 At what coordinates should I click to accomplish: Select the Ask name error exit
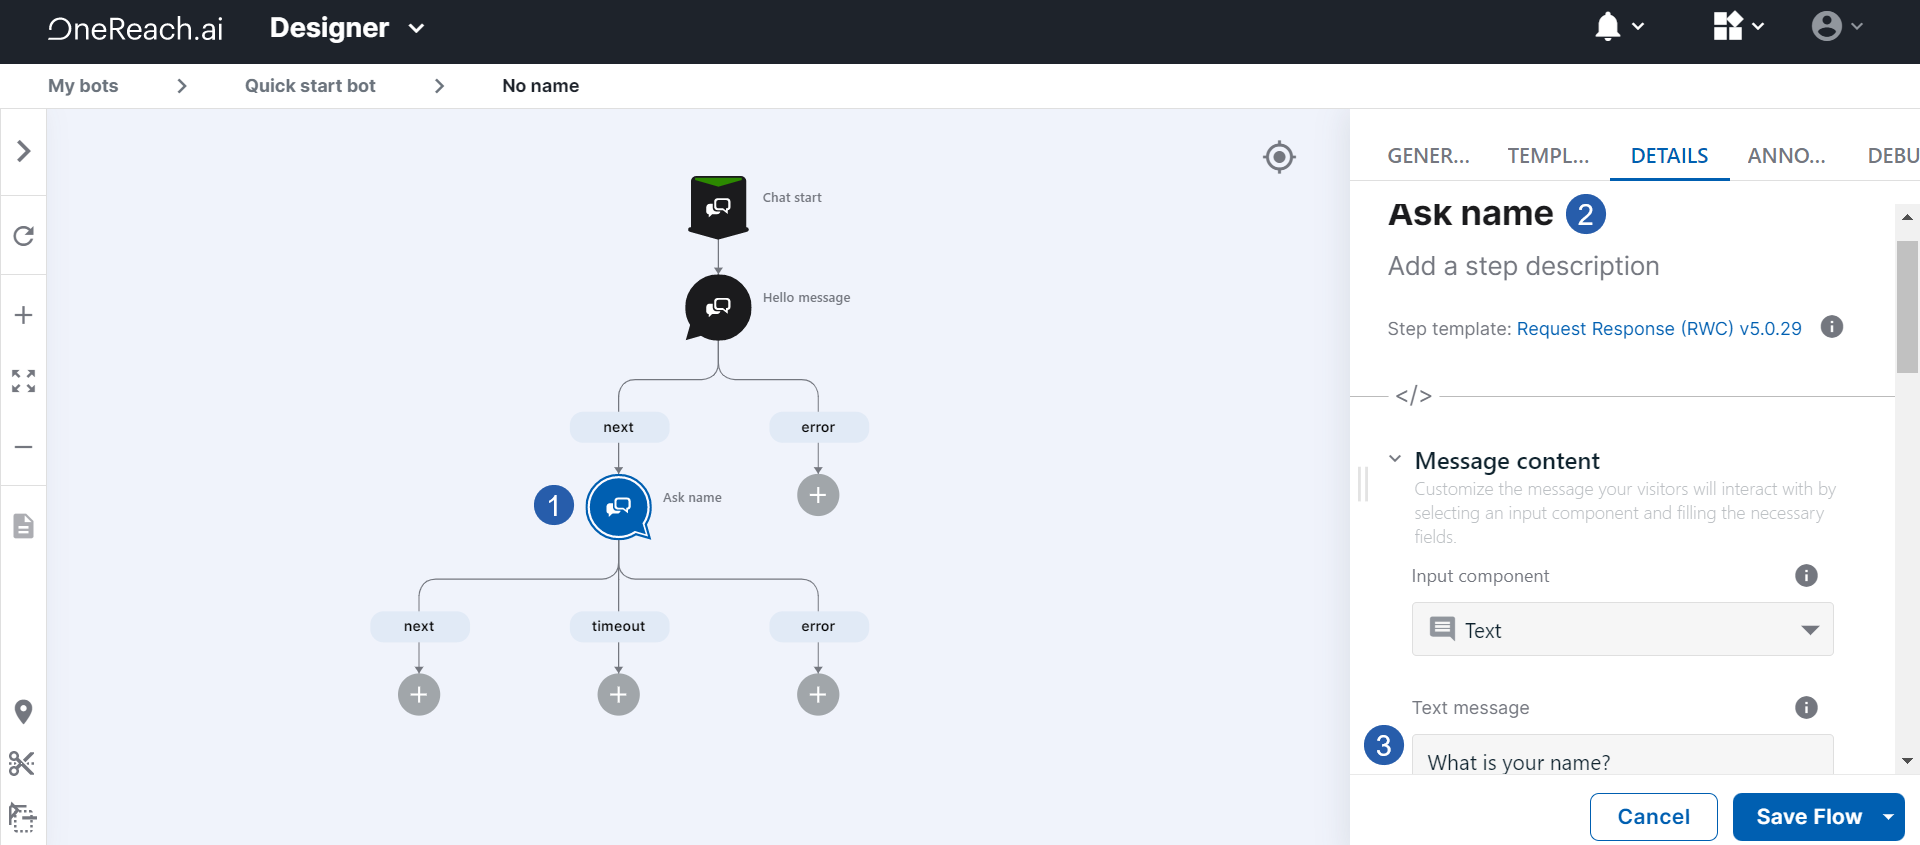tap(818, 626)
